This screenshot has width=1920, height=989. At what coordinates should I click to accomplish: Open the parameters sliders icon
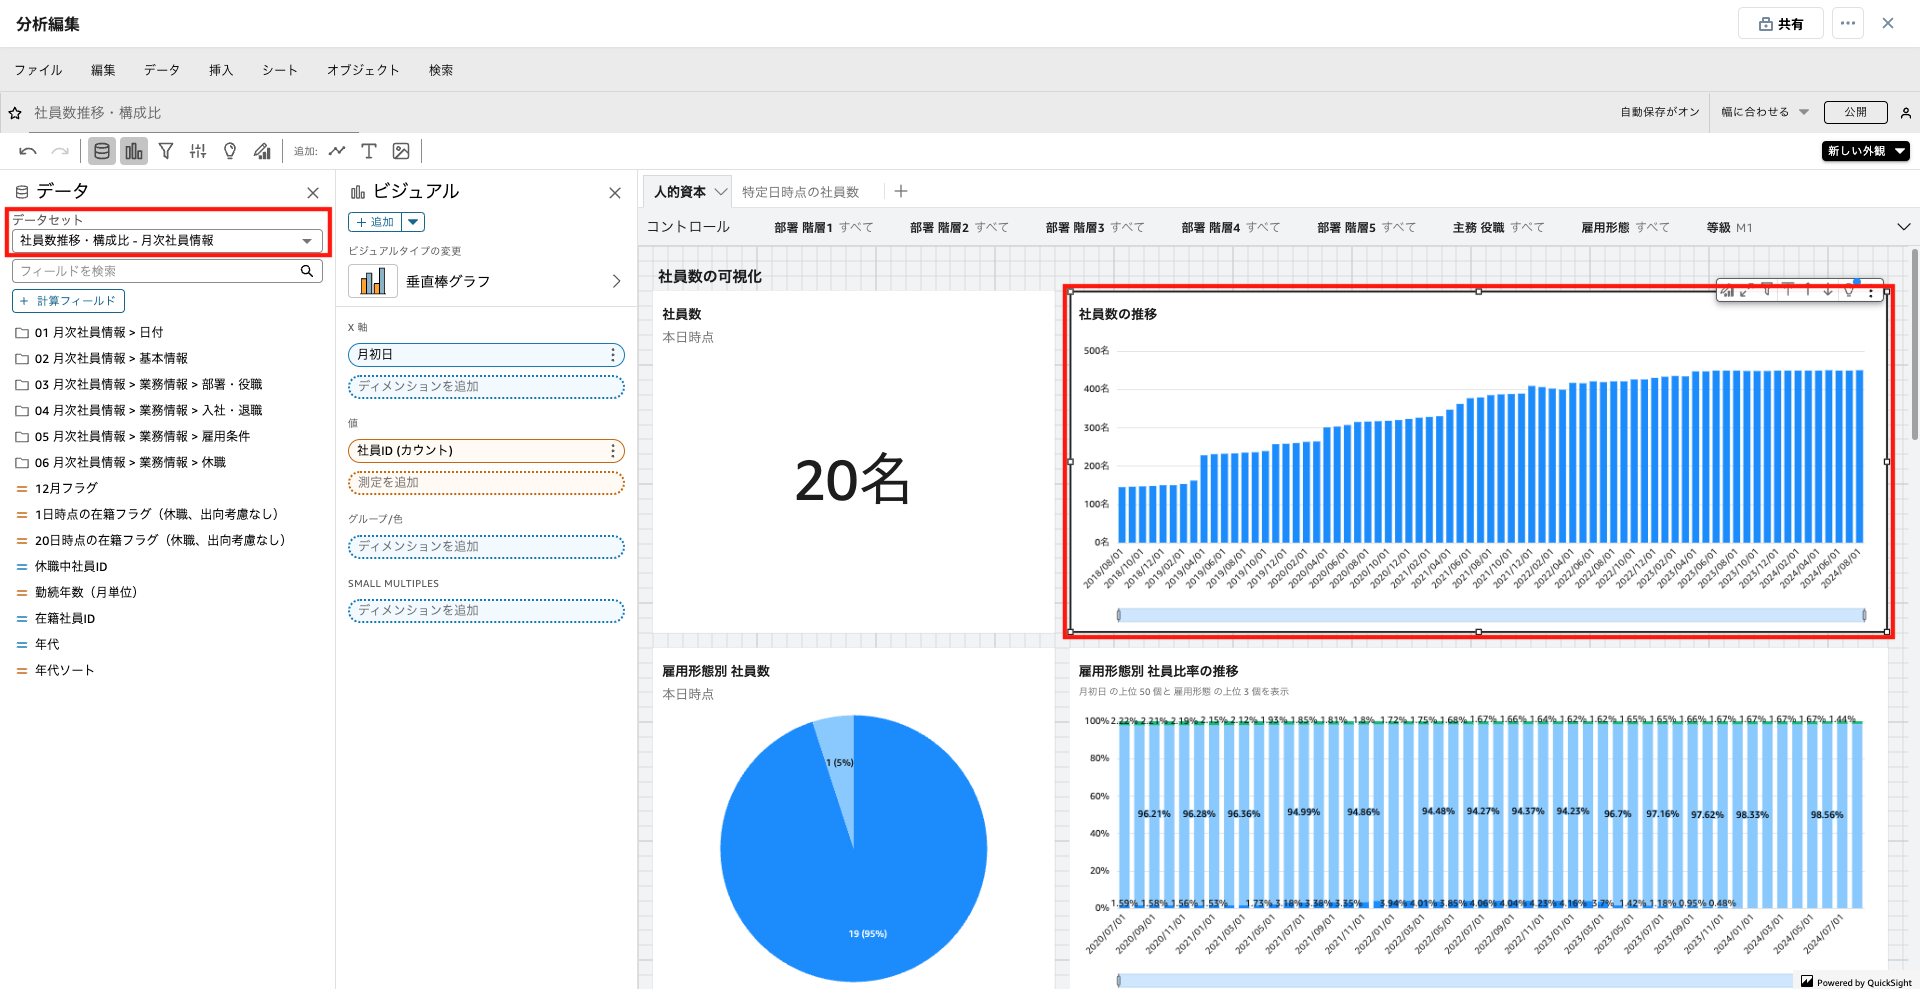(x=198, y=151)
